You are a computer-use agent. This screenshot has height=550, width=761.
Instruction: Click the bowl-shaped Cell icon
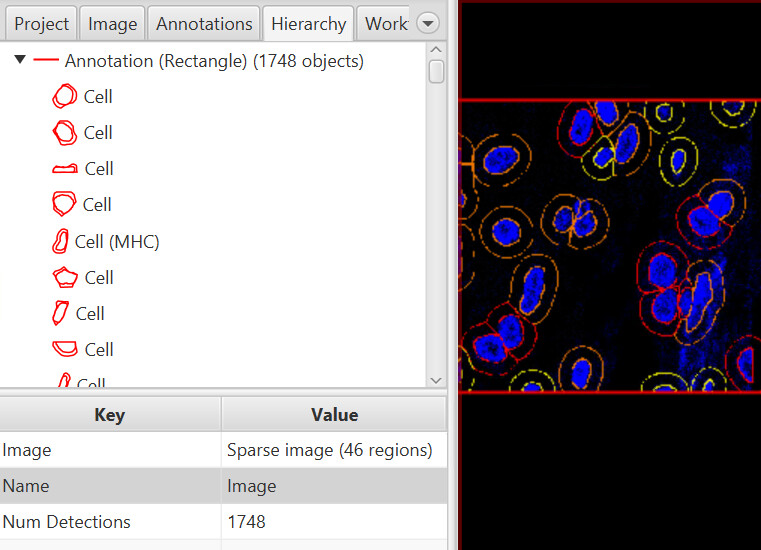coord(65,349)
